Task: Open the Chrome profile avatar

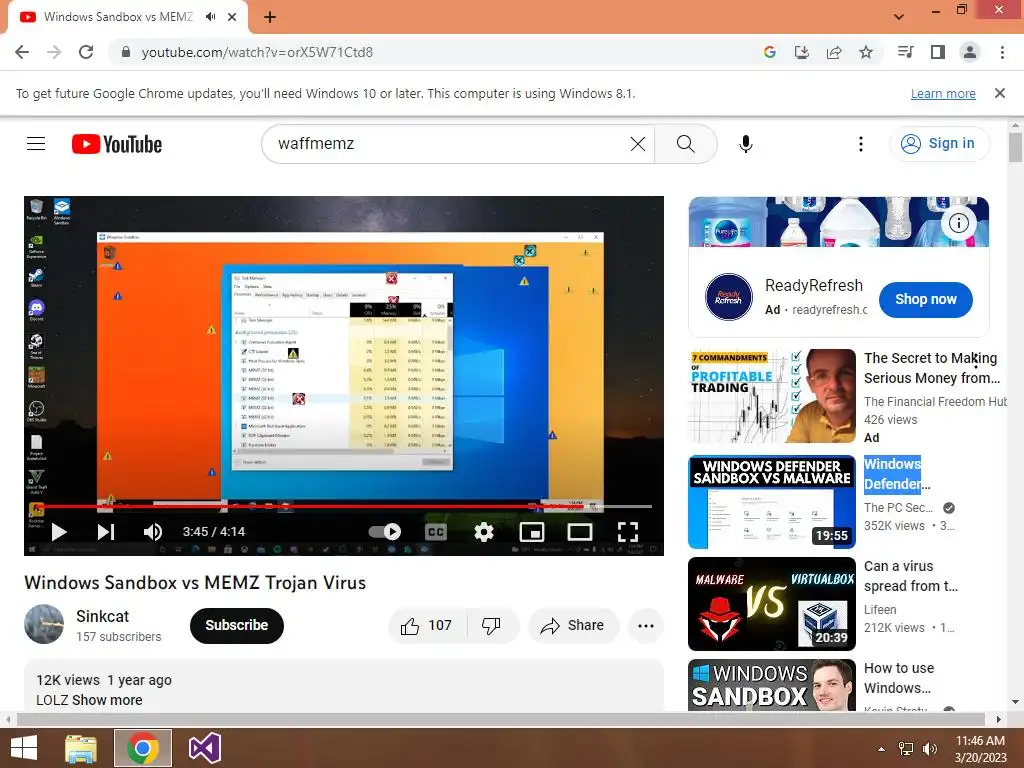Action: tap(970, 52)
